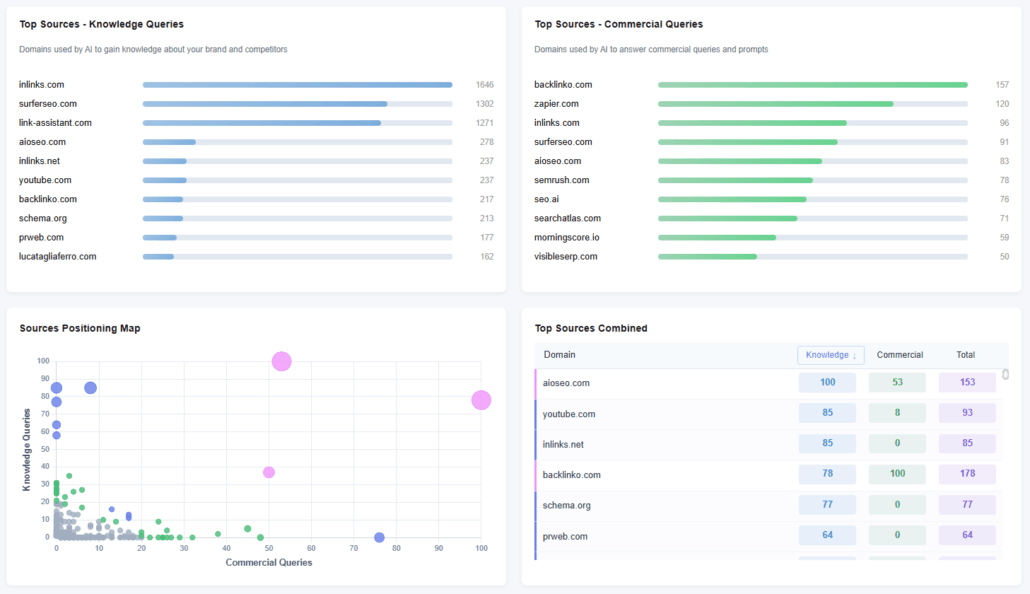Click lucatagliaferro.com domain label

pos(57,256)
